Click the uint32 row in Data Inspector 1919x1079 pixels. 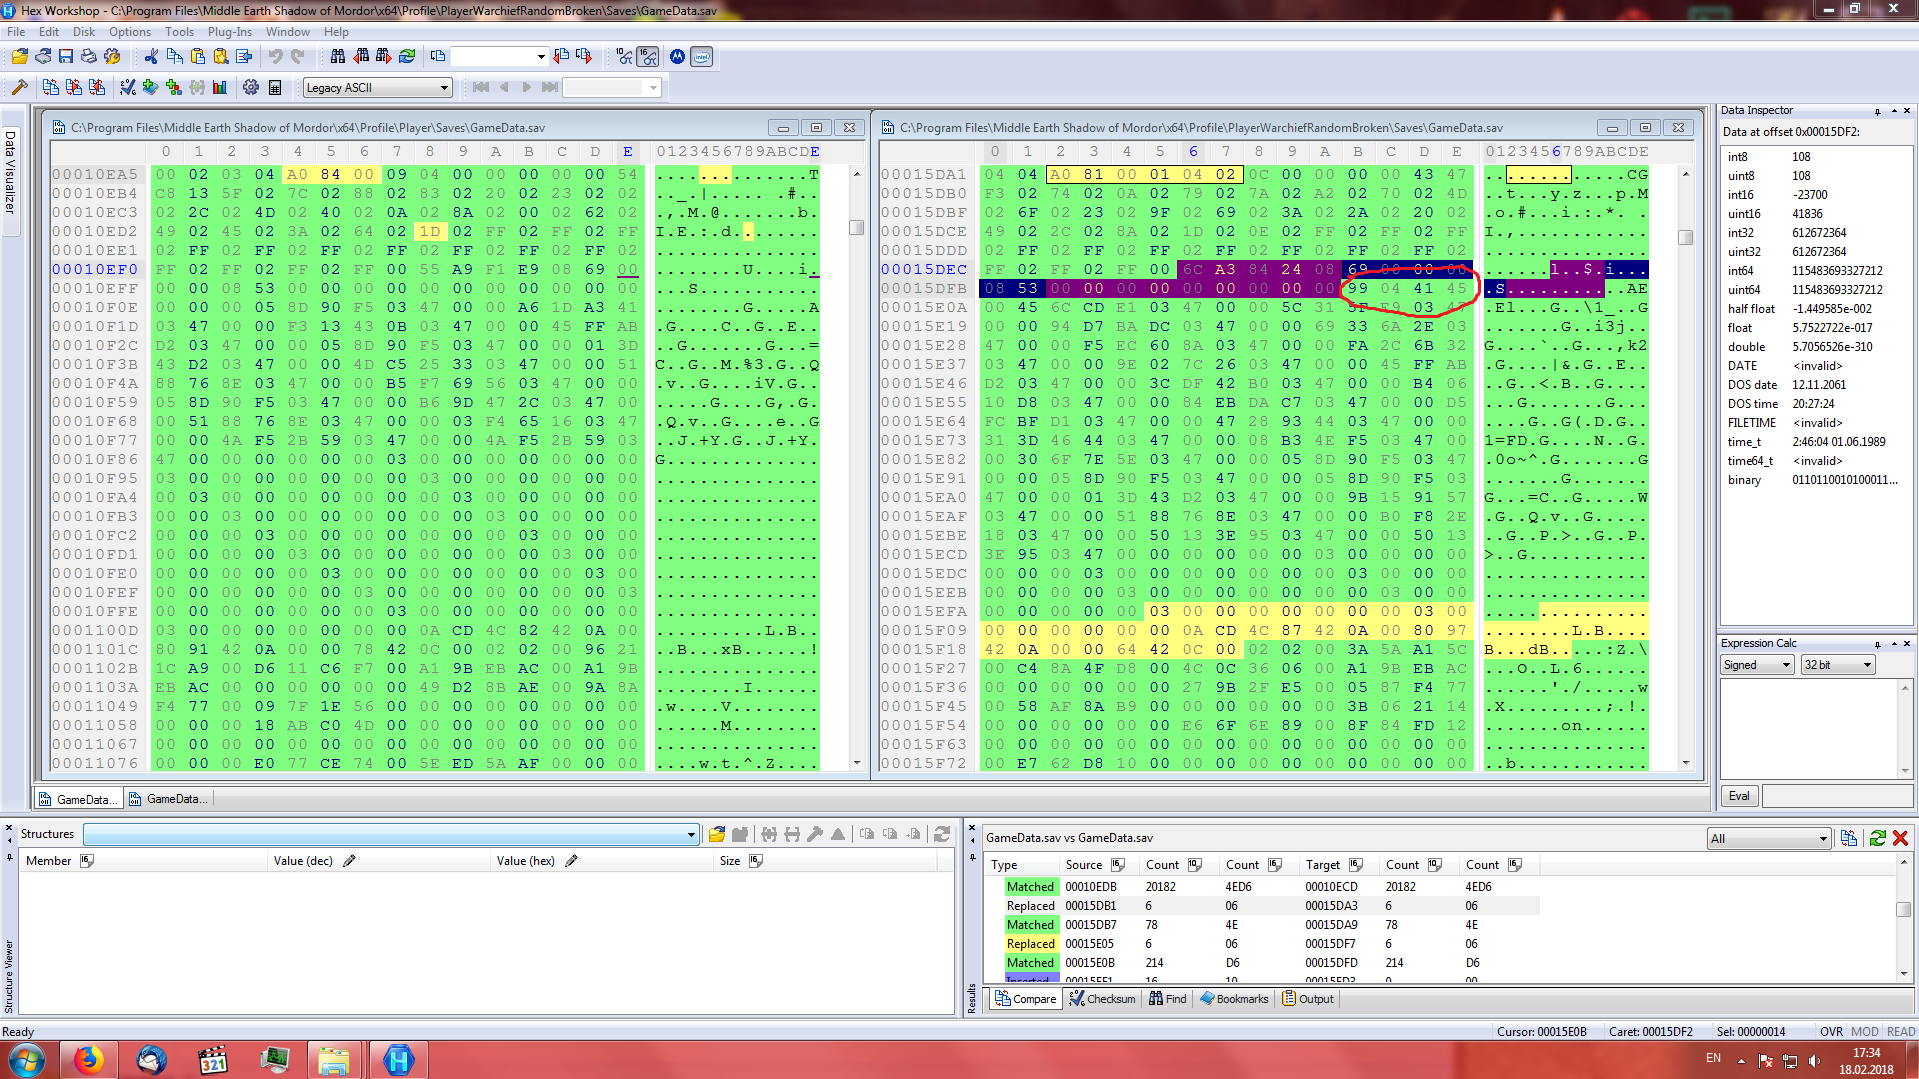pos(1816,252)
